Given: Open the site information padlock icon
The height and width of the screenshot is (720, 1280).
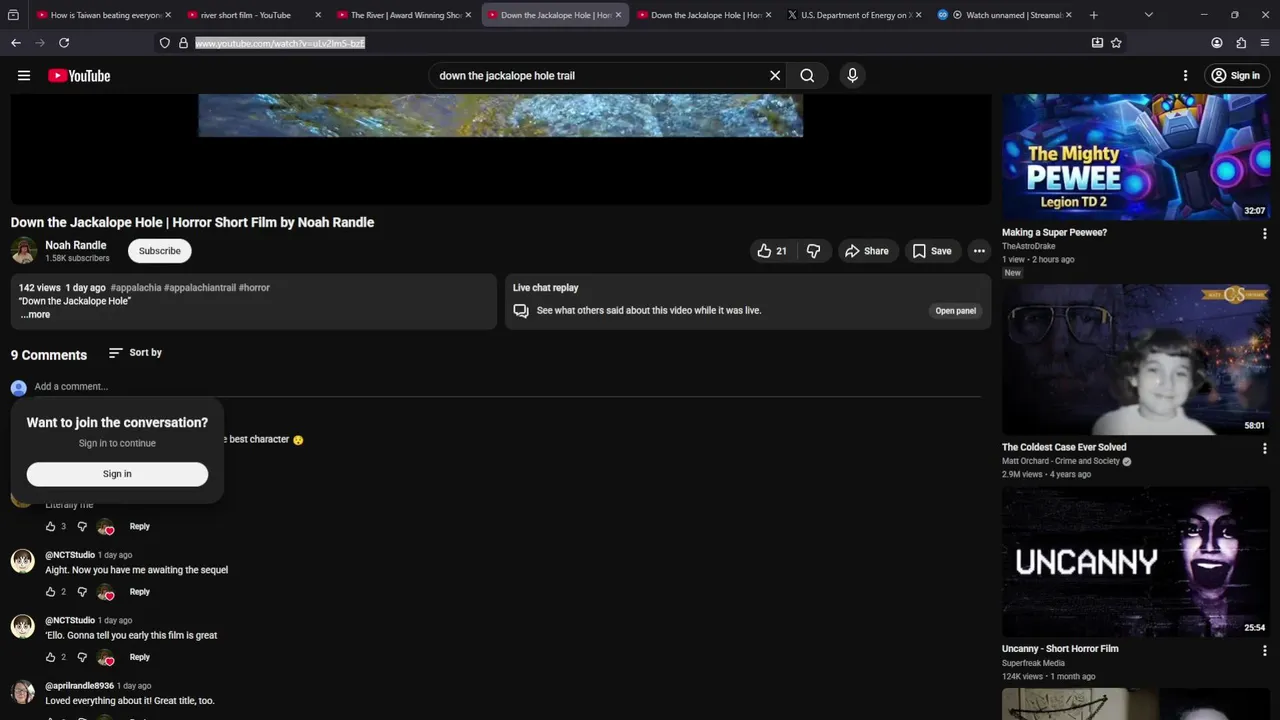Looking at the screenshot, I should (x=183, y=43).
